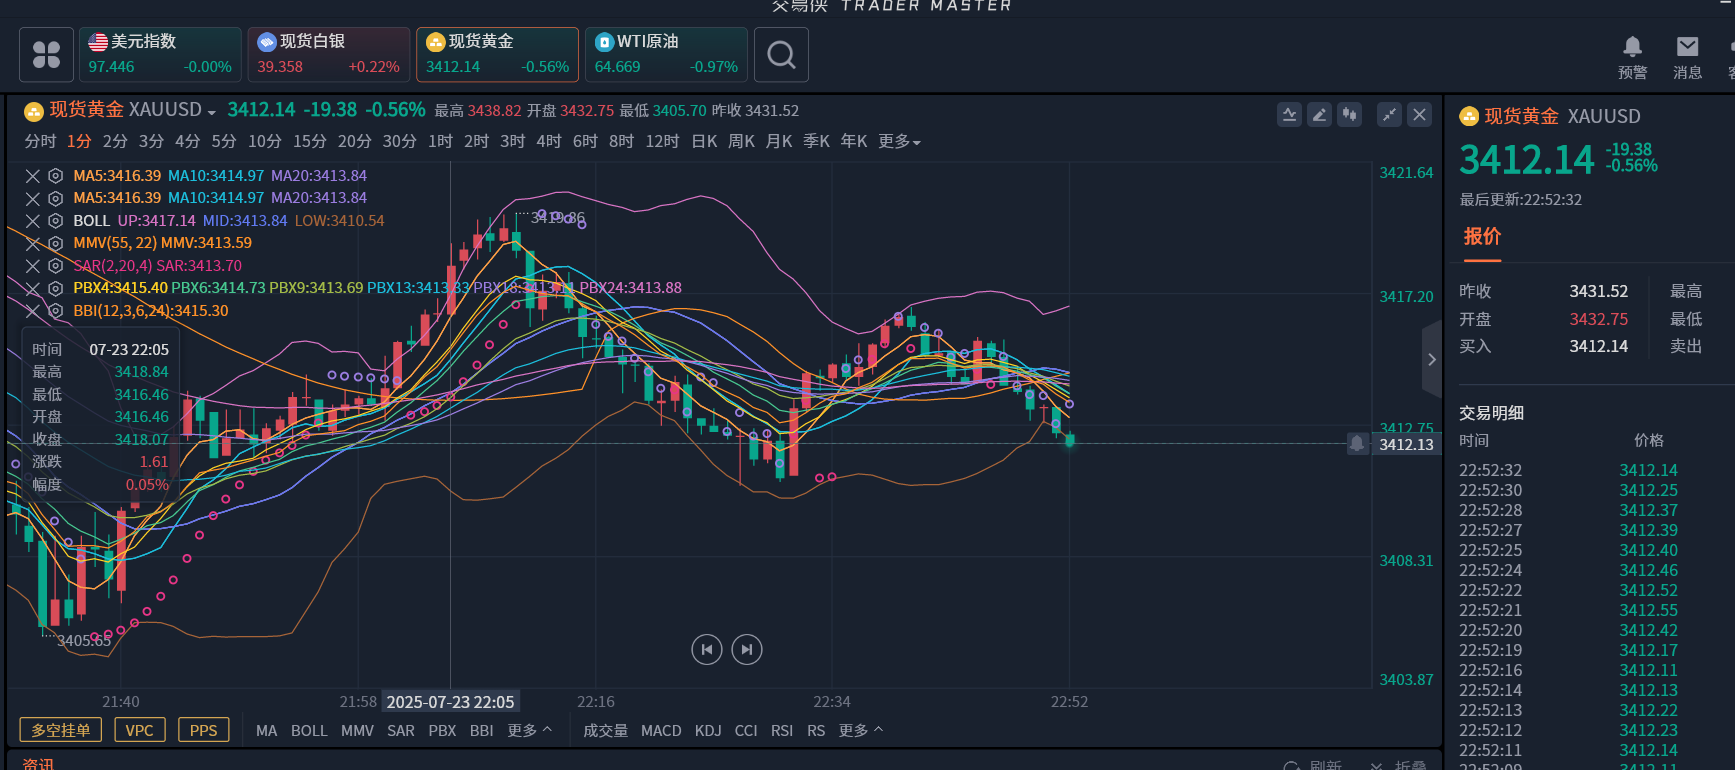The height and width of the screenshot is (770, 1735).
Task: Select the 报价 tab in quote panel
Action: [1482, 237]
